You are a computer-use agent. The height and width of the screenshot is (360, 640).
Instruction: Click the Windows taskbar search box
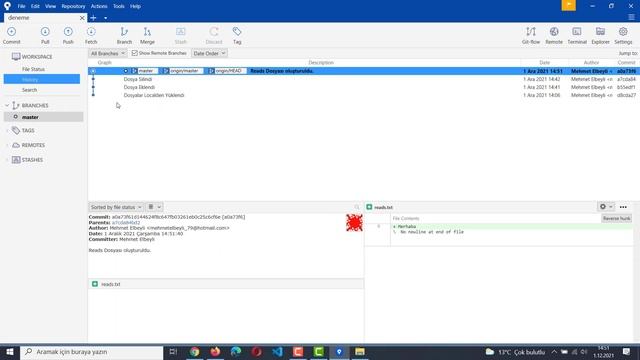(x=92, y=351)
